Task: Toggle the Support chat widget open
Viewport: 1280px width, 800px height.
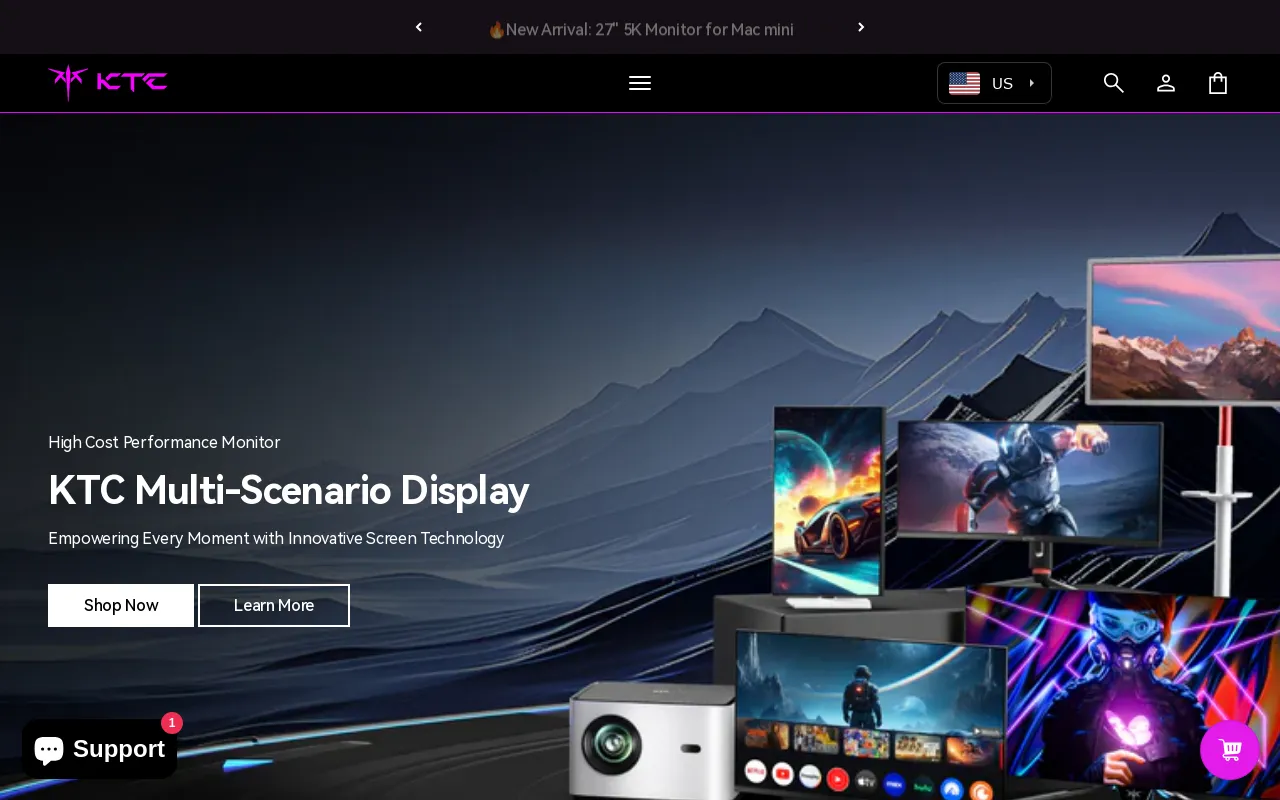Action: coord(100,748)
